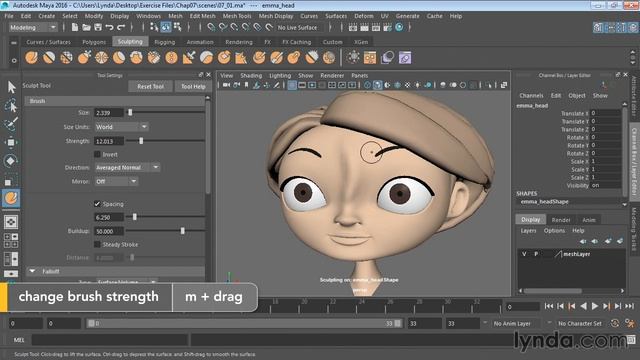Enable the Invert checkbox
Viewport: 640px width, 360px height.
tap(97, 154)
